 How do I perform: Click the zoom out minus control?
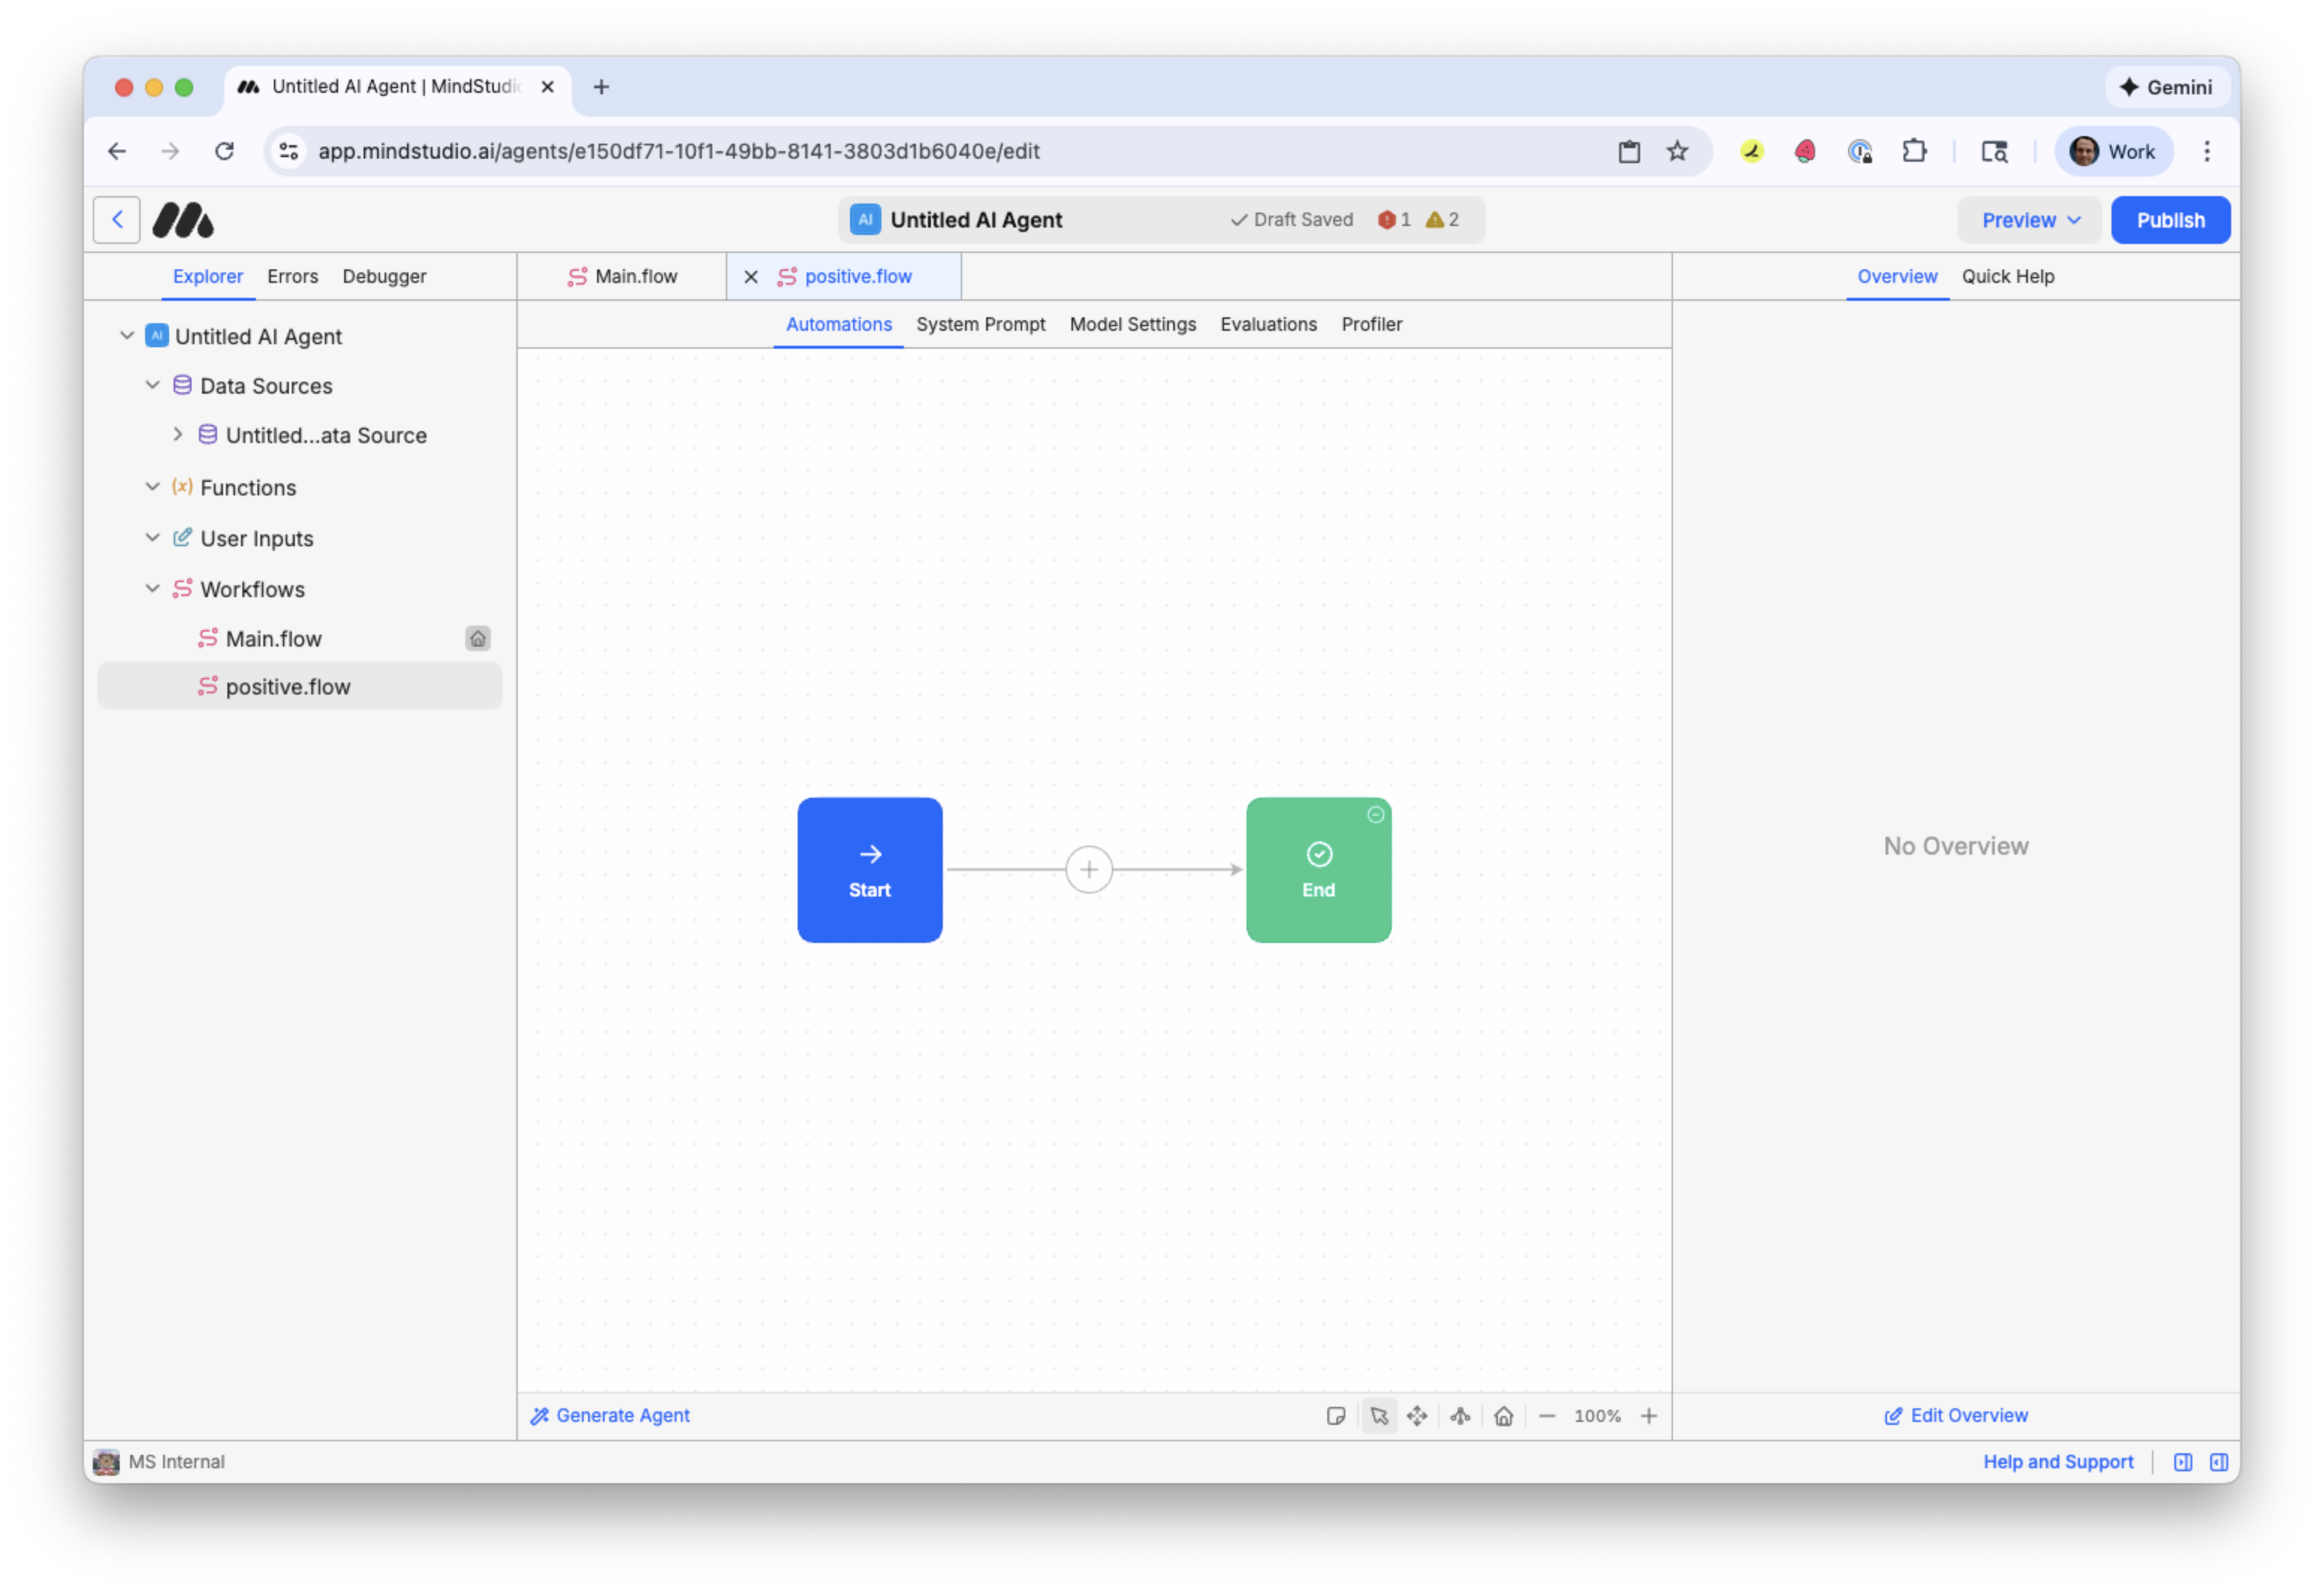coord(1548,1416)
